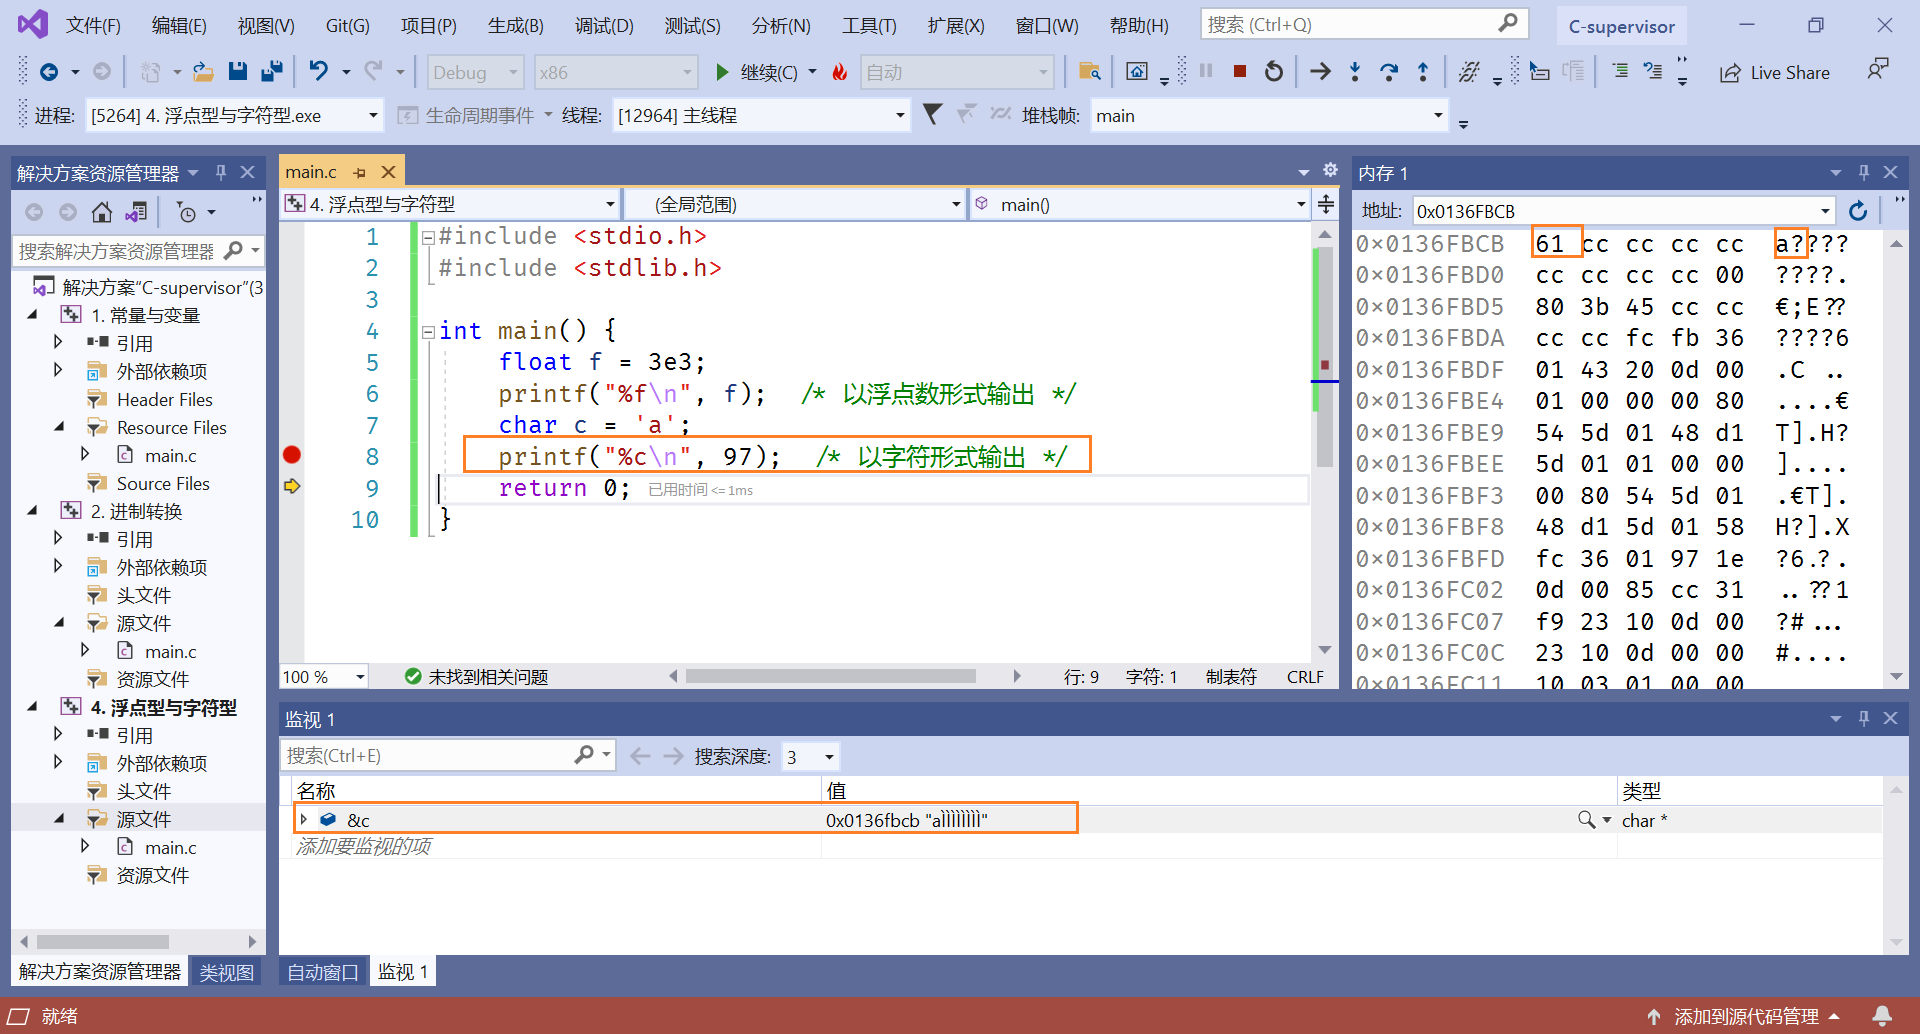Pin the main.c tab
The image size is (1920, 1034).
360,172
